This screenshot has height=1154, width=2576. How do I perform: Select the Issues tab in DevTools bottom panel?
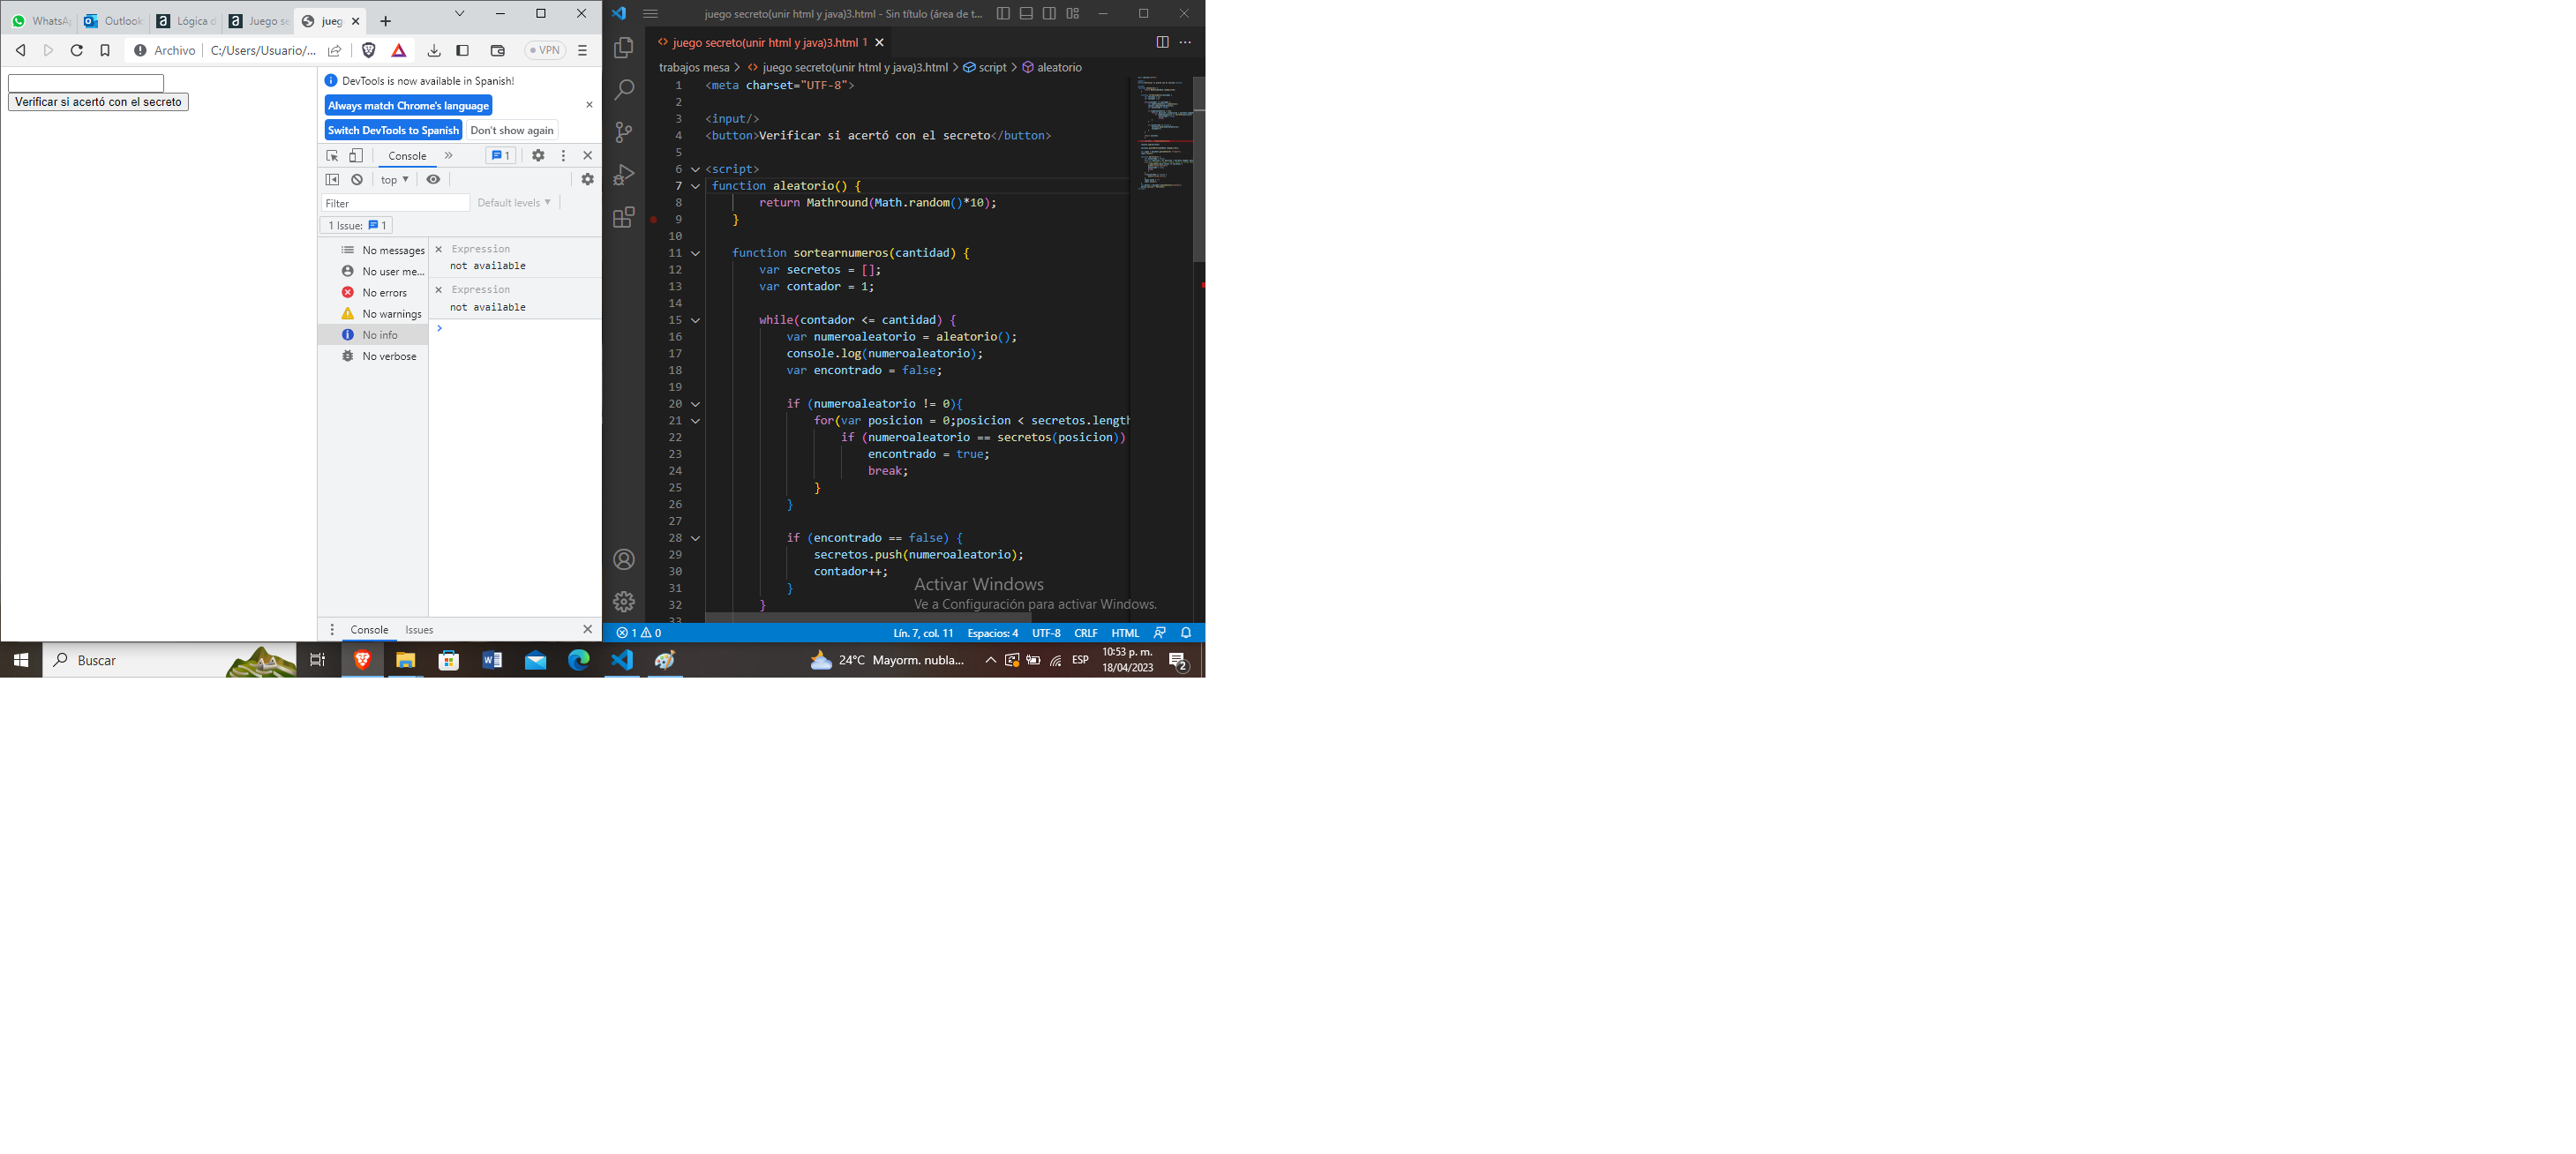[x=417, y=629]
